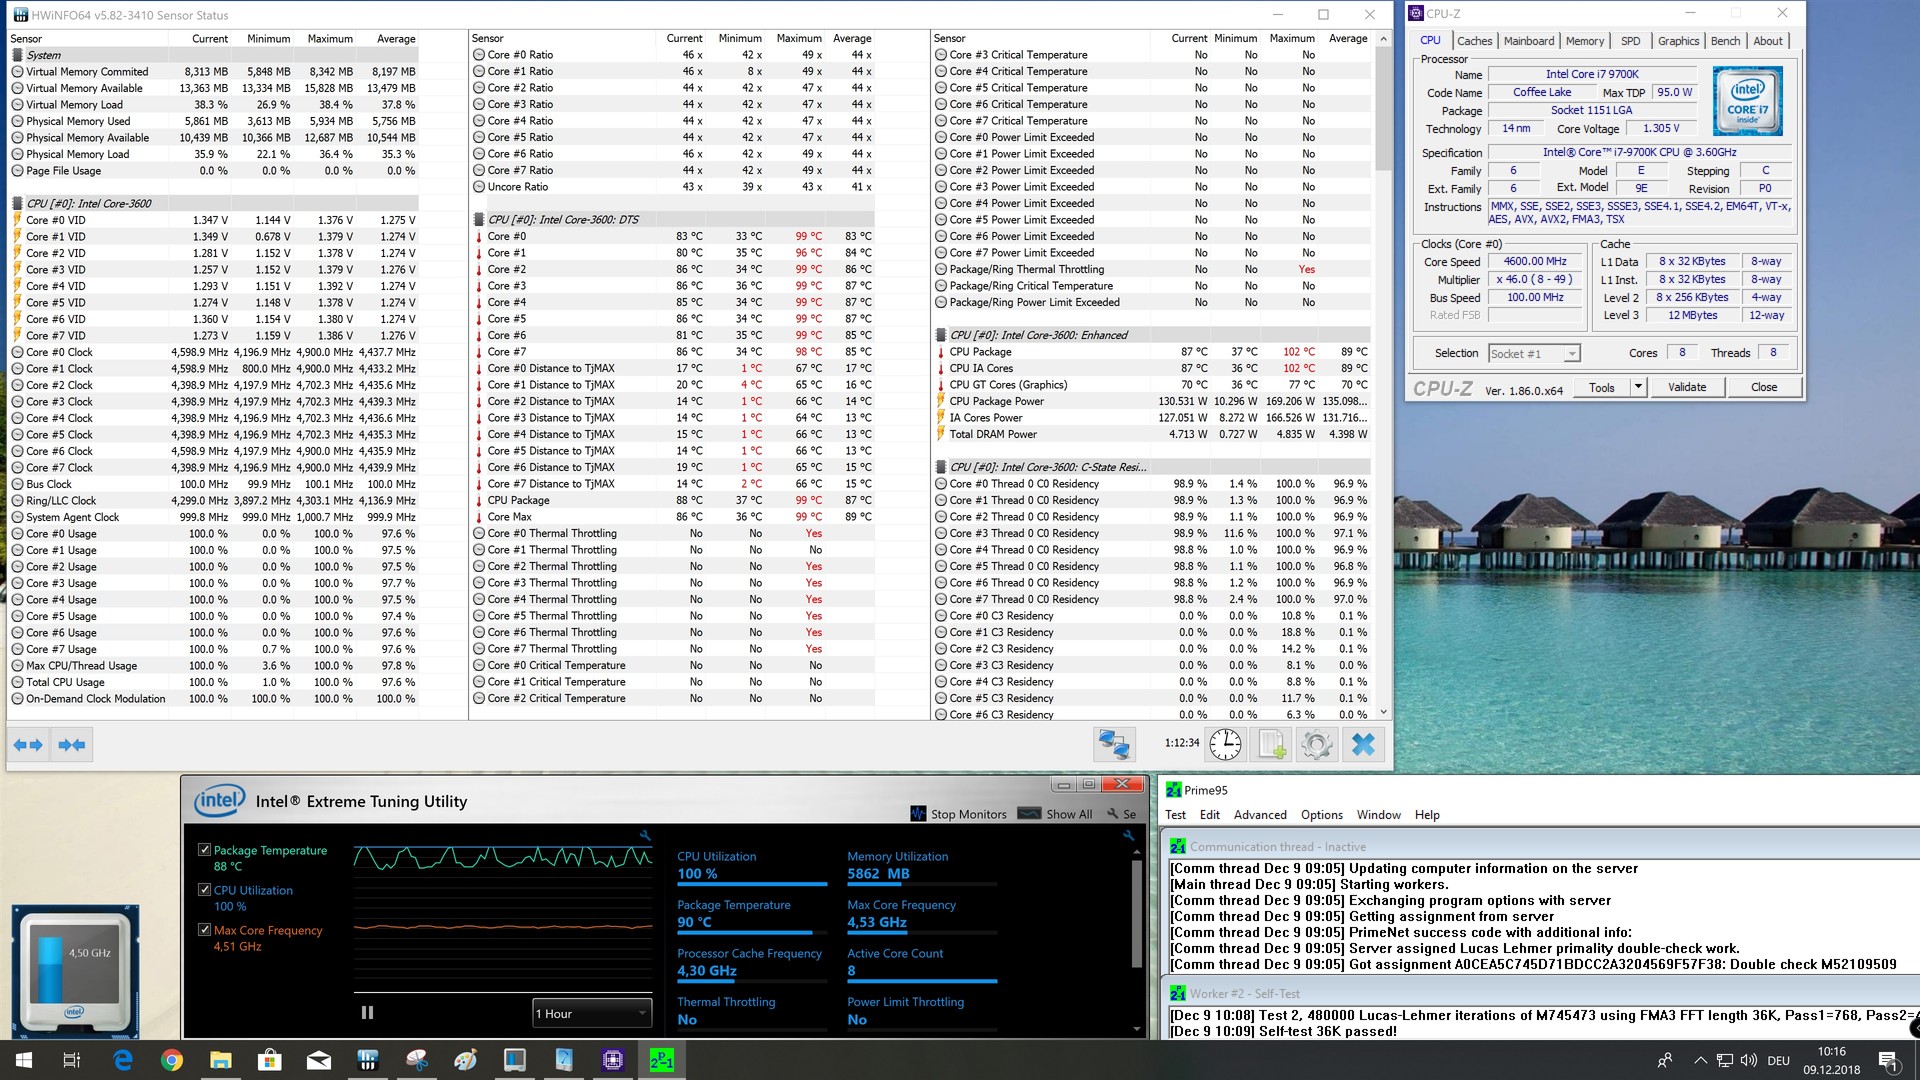
Task: Switch to CPU-Z Memory tab
Action: tap(1584, 41)
